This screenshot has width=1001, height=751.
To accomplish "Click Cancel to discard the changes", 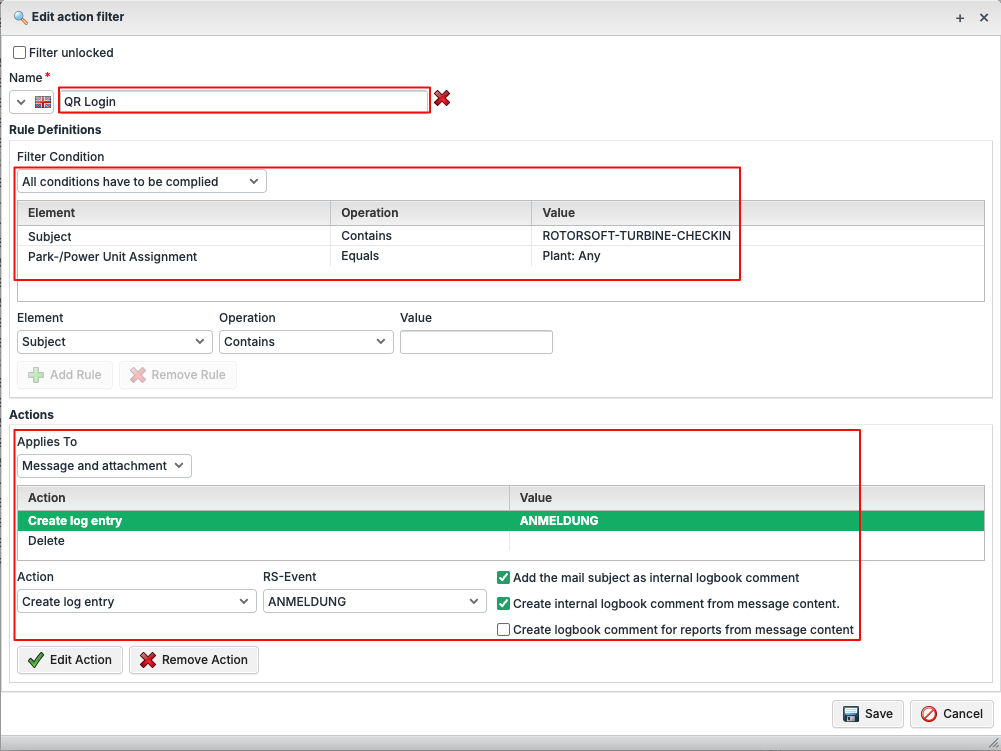I will point(951,714).
